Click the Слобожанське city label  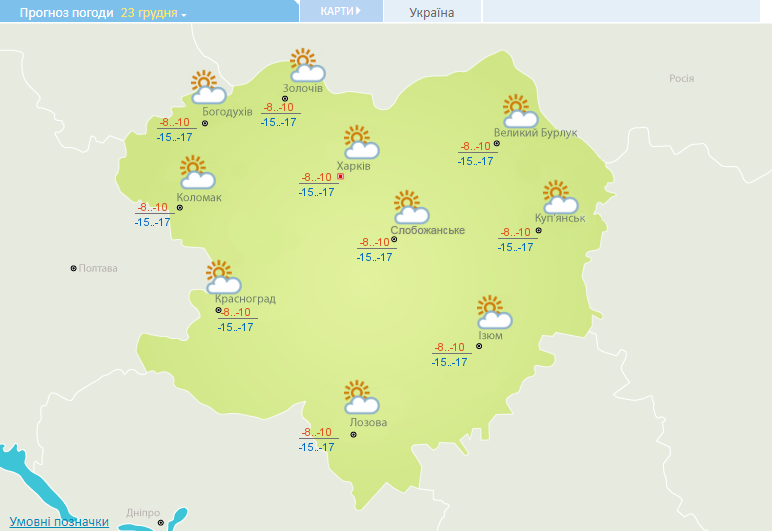427,231
